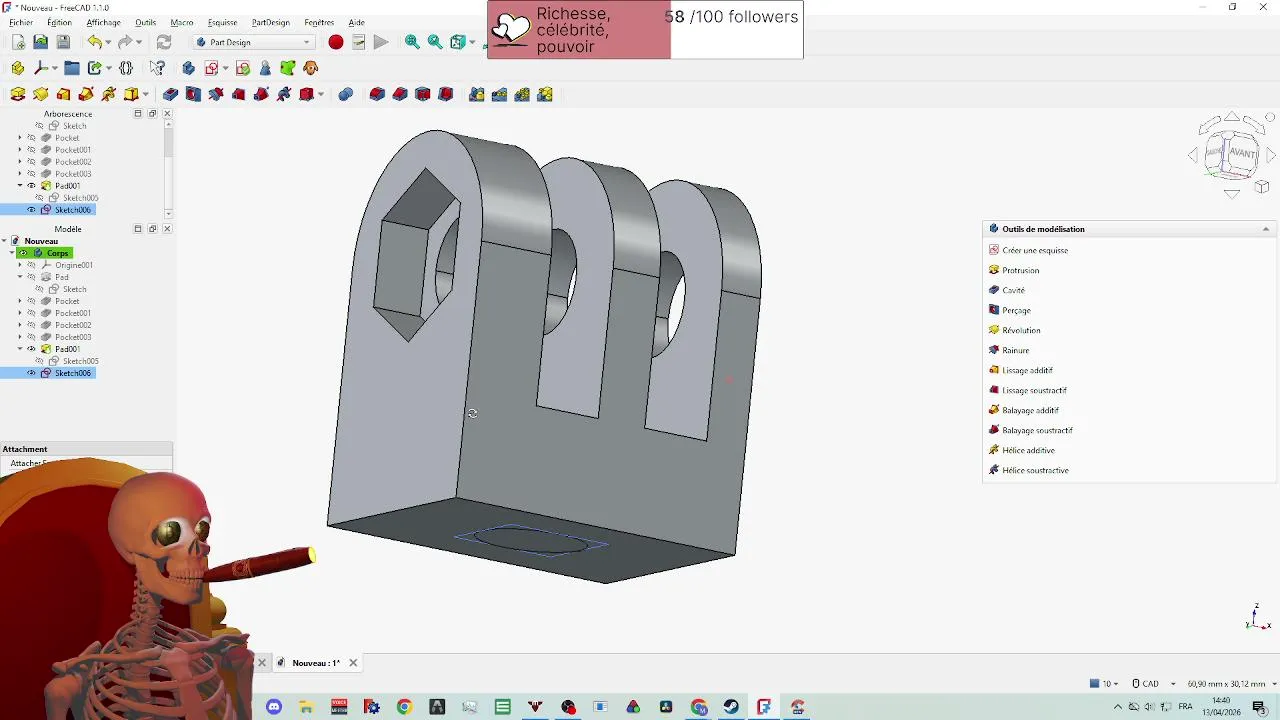Image resolution: width=1280 pixels, height=720 pixels.
Task: Click Hélice soustractive in modeling tools
Action: point(1035,470)
